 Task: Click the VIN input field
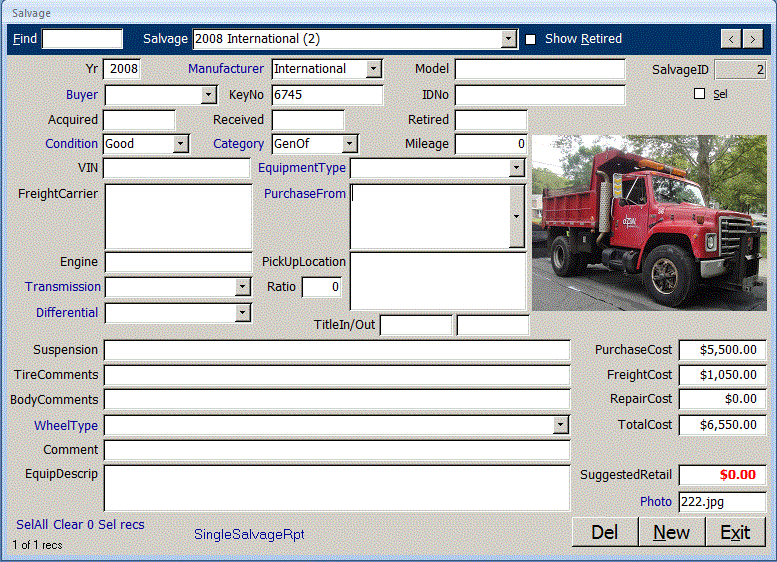[x=176, y=168]
